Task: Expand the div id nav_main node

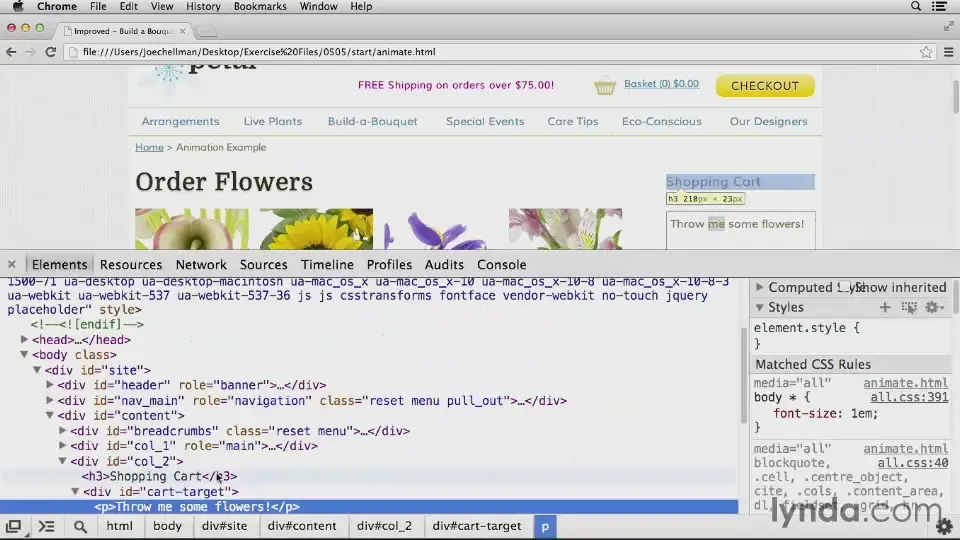Action: coord(50,400)
